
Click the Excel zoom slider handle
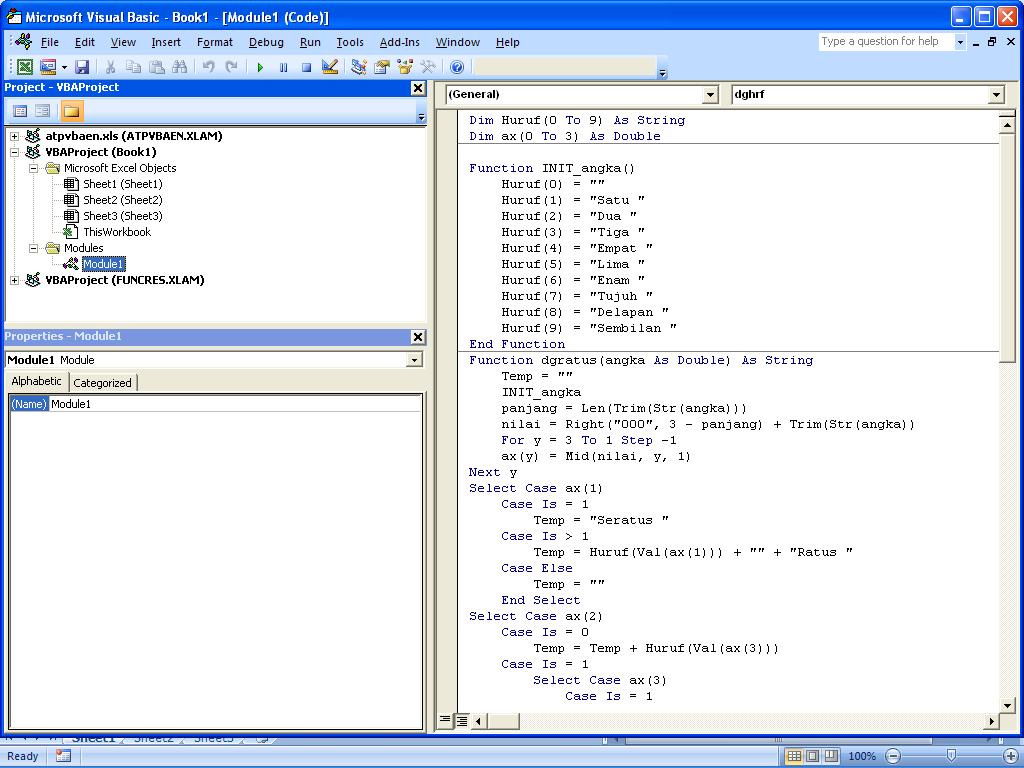tap(952, 756)
